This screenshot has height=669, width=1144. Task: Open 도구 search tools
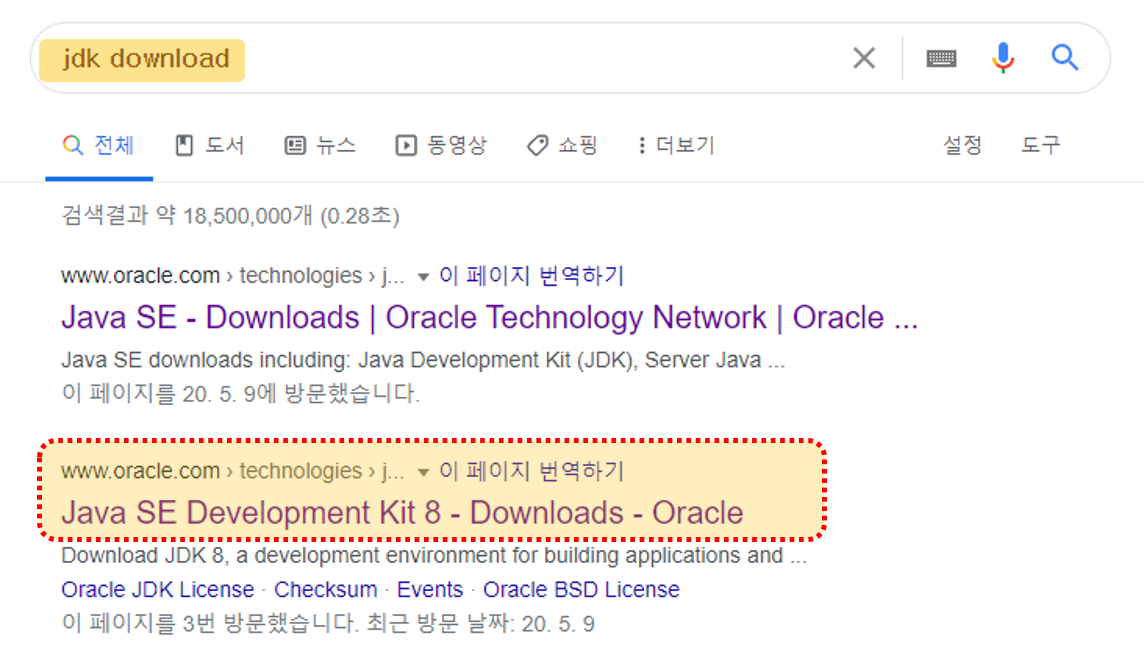coord(1040,145)
